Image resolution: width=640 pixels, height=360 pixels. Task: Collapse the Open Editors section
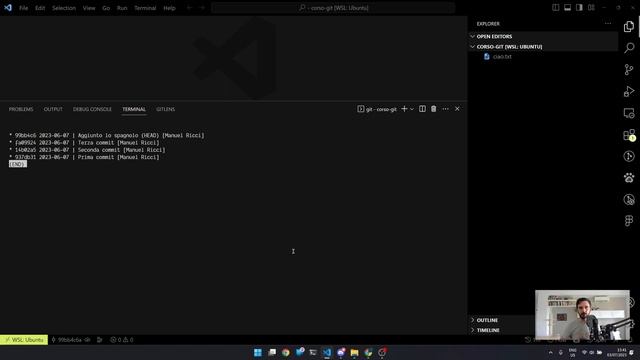(x=543, y=36)
